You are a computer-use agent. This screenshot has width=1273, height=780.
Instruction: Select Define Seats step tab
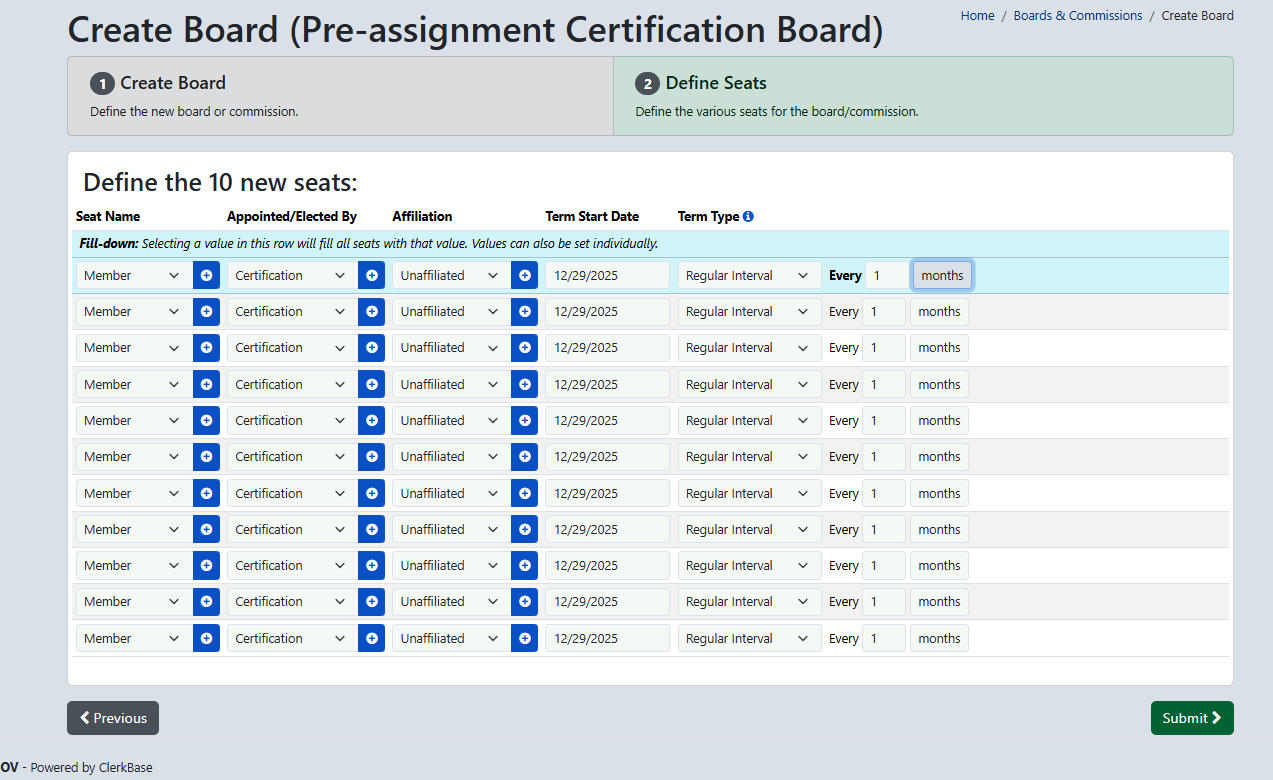click(x=923, y=96)
